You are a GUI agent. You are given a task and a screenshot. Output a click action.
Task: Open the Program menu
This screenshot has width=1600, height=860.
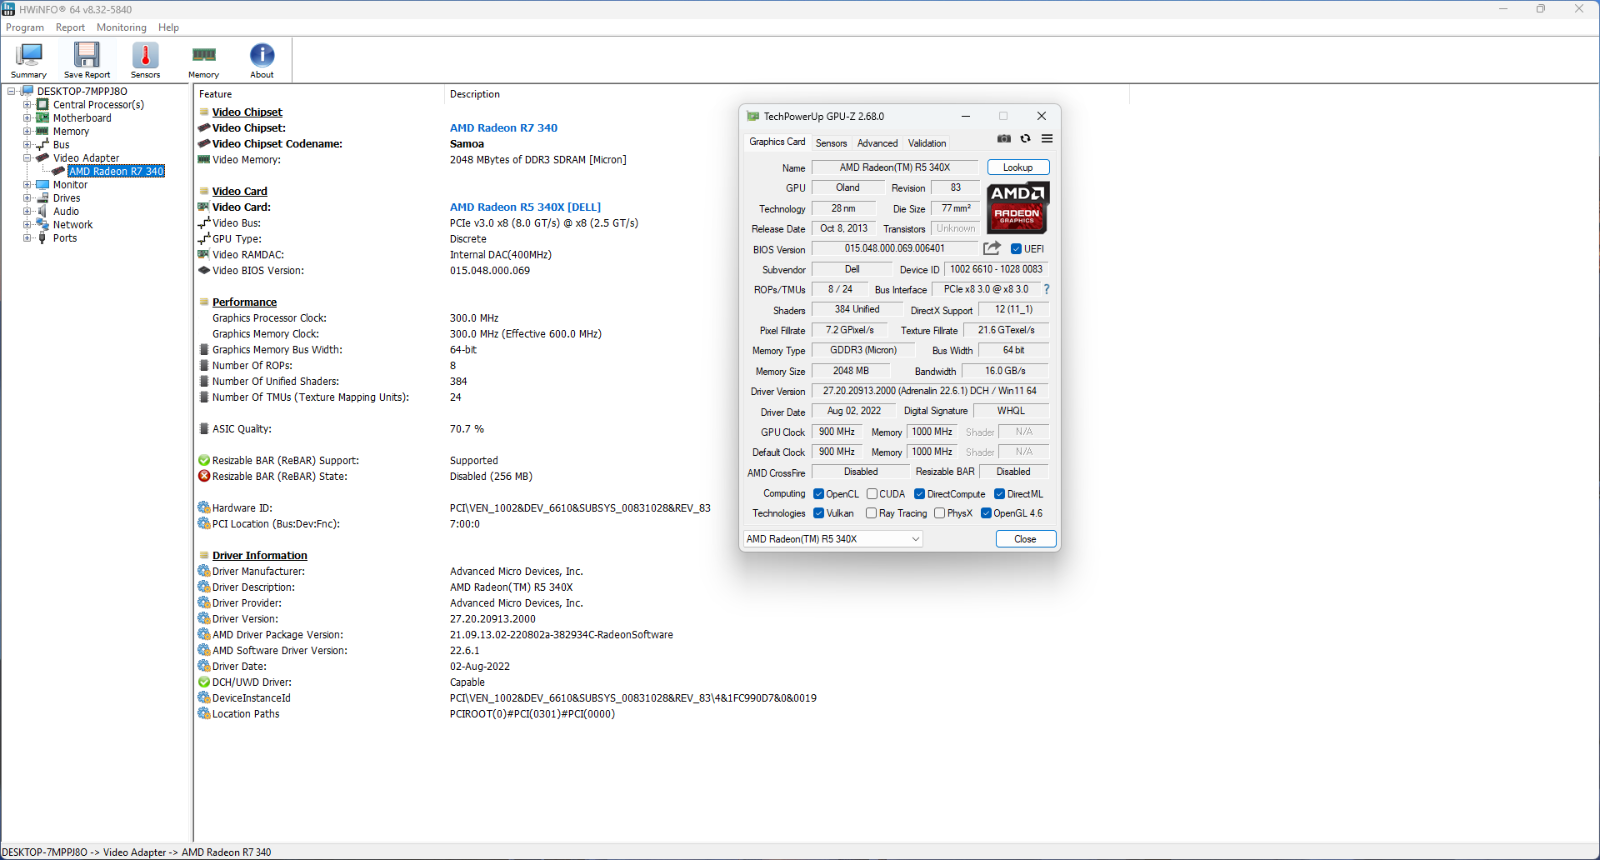pos(25,28)
